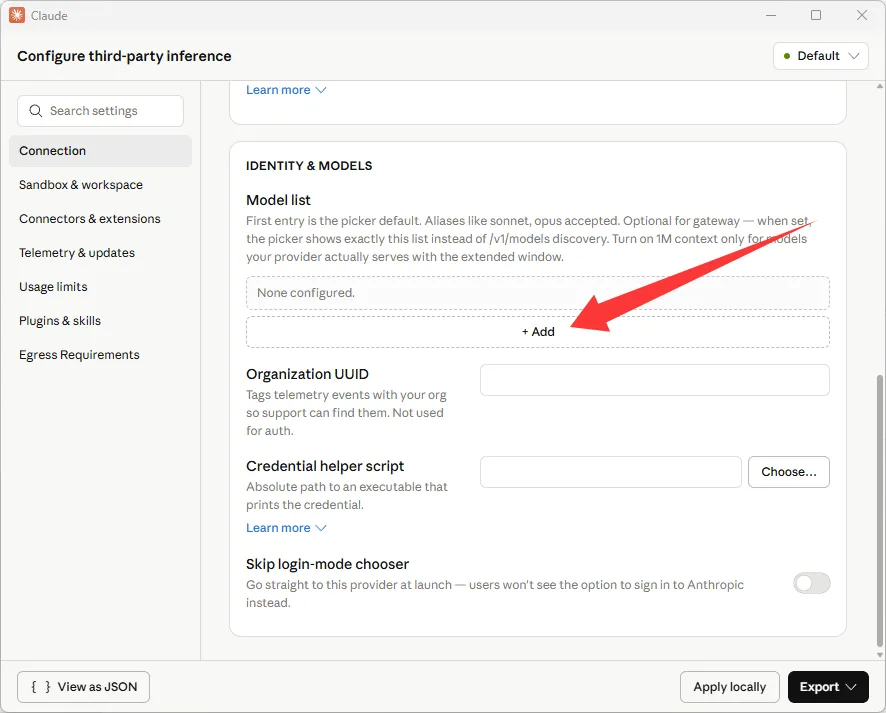886x713 pixels.
Task: Click into the Search settings field
Action: (101, 111)
